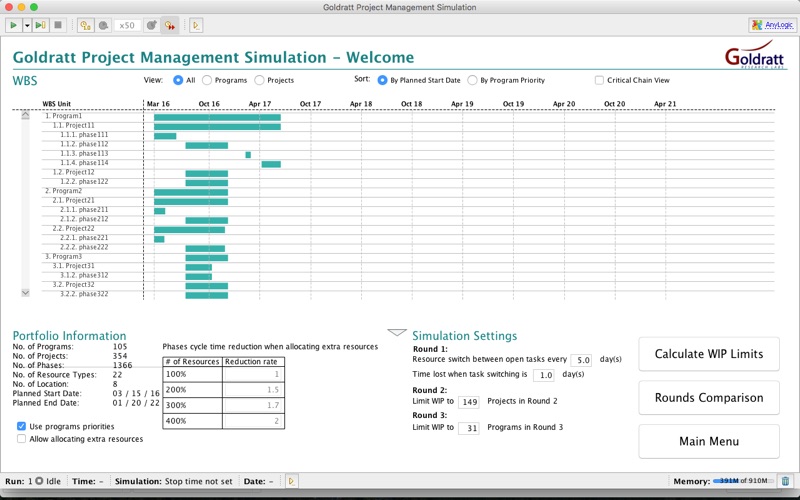Click the toolbar console toggle icon
Screen dimensions: 800x500
(196, 25)
